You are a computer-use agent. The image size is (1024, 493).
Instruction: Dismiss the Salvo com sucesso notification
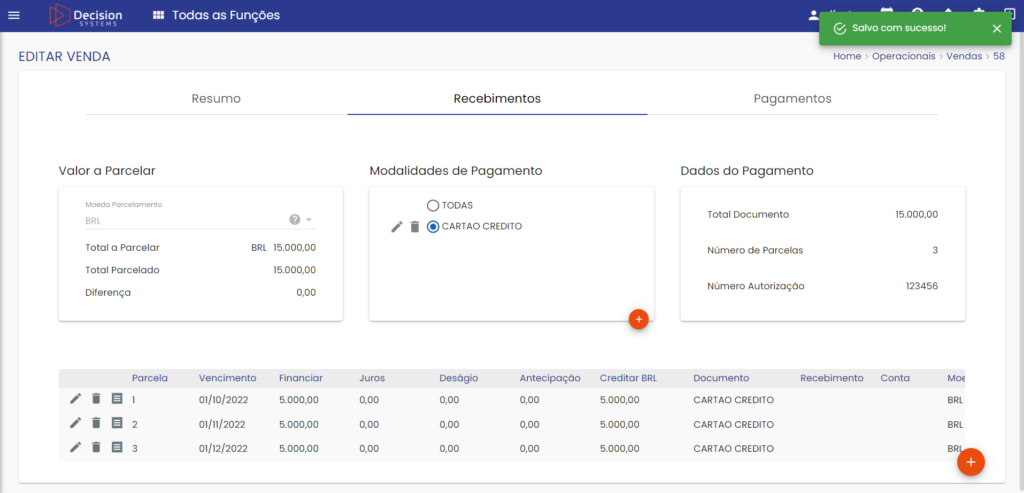[996, 29]
